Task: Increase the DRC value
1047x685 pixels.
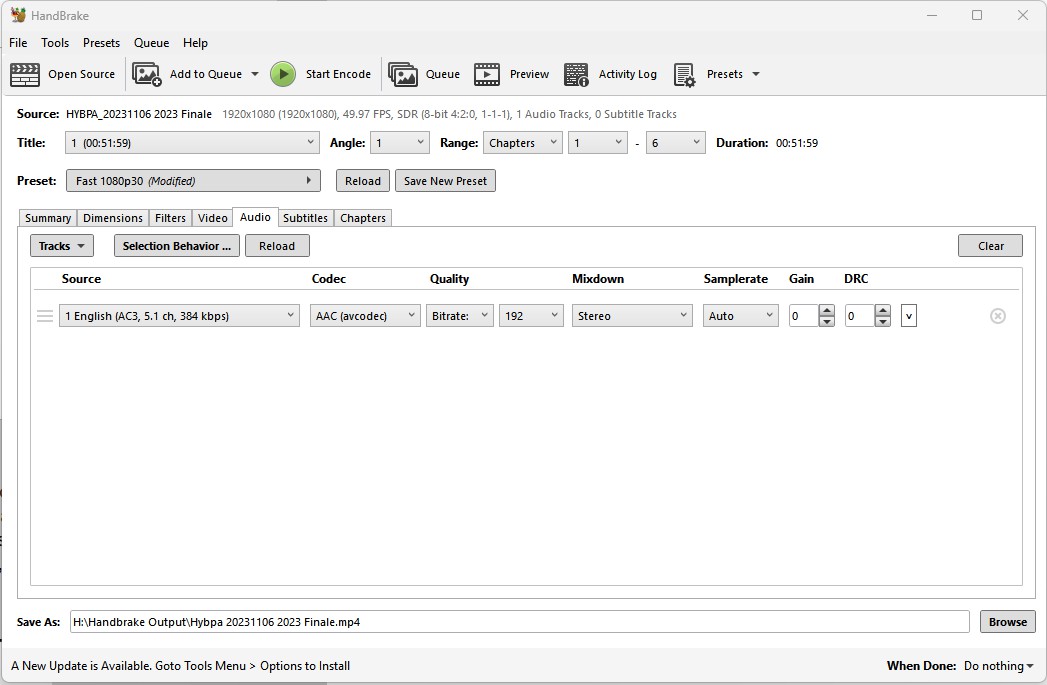Action: (x=883, y=310)
